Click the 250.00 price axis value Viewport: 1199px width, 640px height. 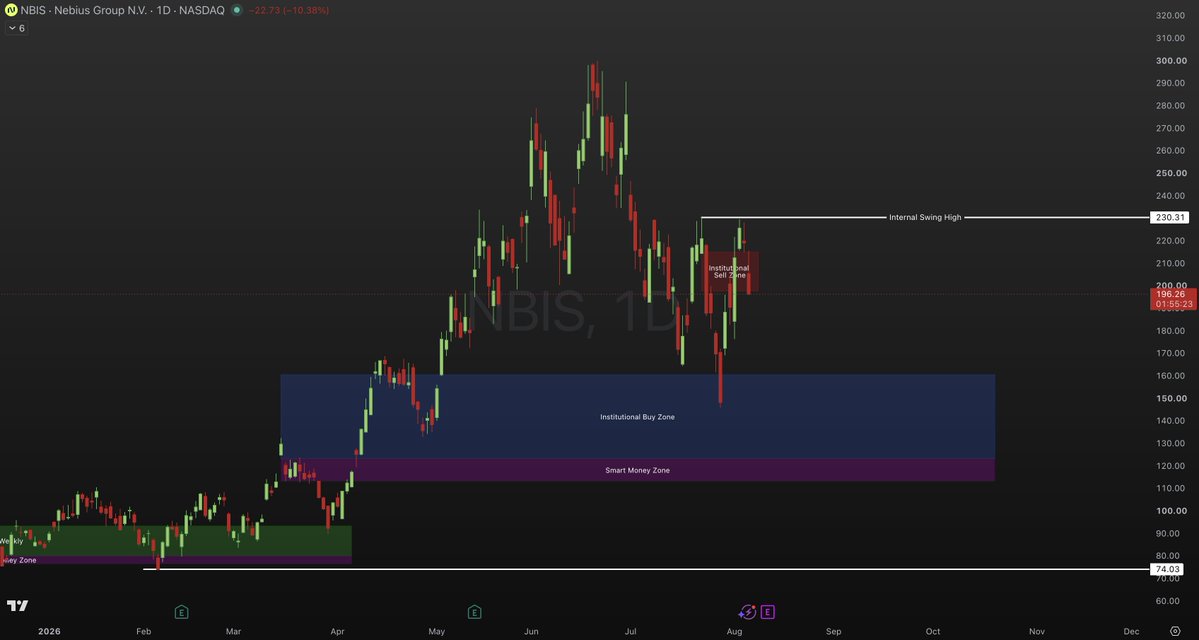pos(1170,173)
